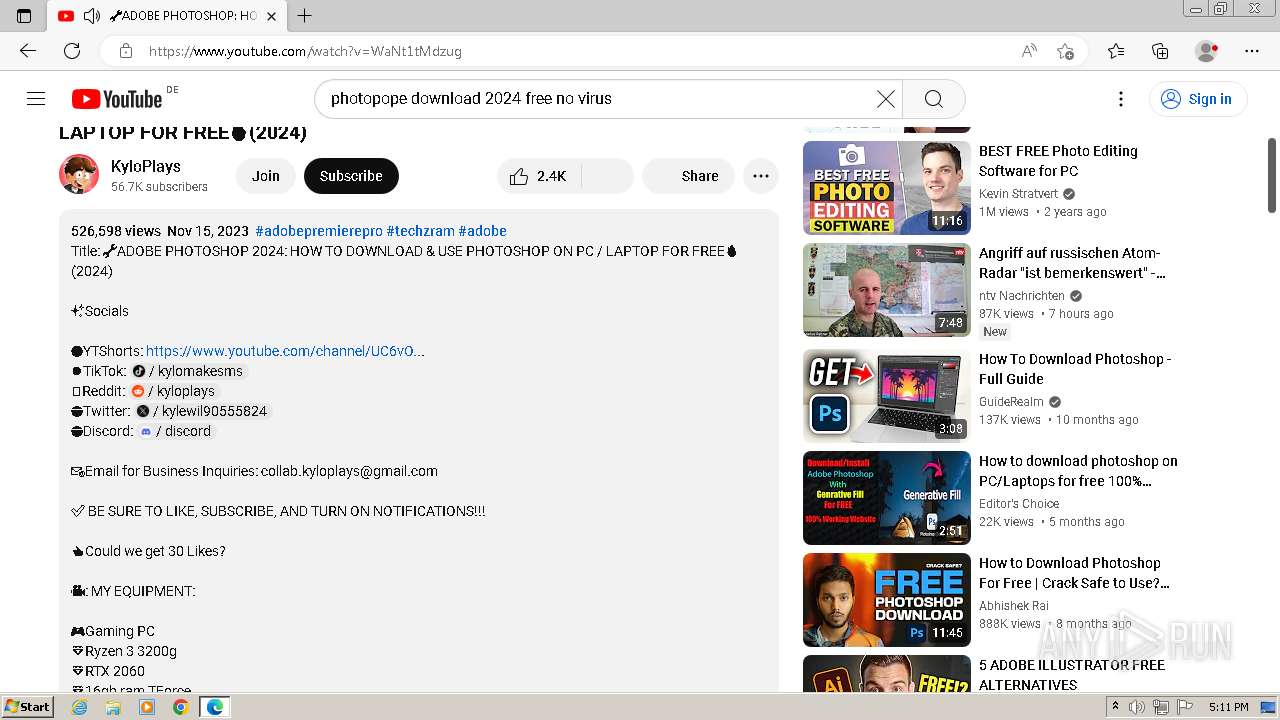Open BEST FREE Photo Editing Software thumbnail
Screen dimensions: 1280x720
(886, 188)
